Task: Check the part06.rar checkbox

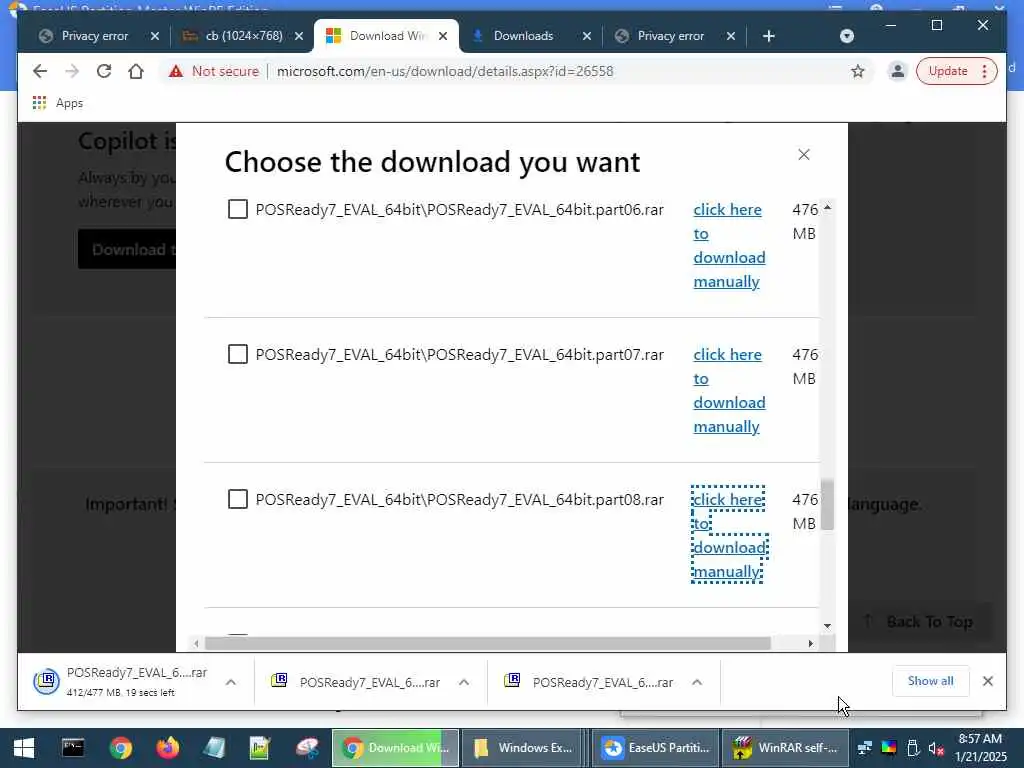Action: pos(238,210)
